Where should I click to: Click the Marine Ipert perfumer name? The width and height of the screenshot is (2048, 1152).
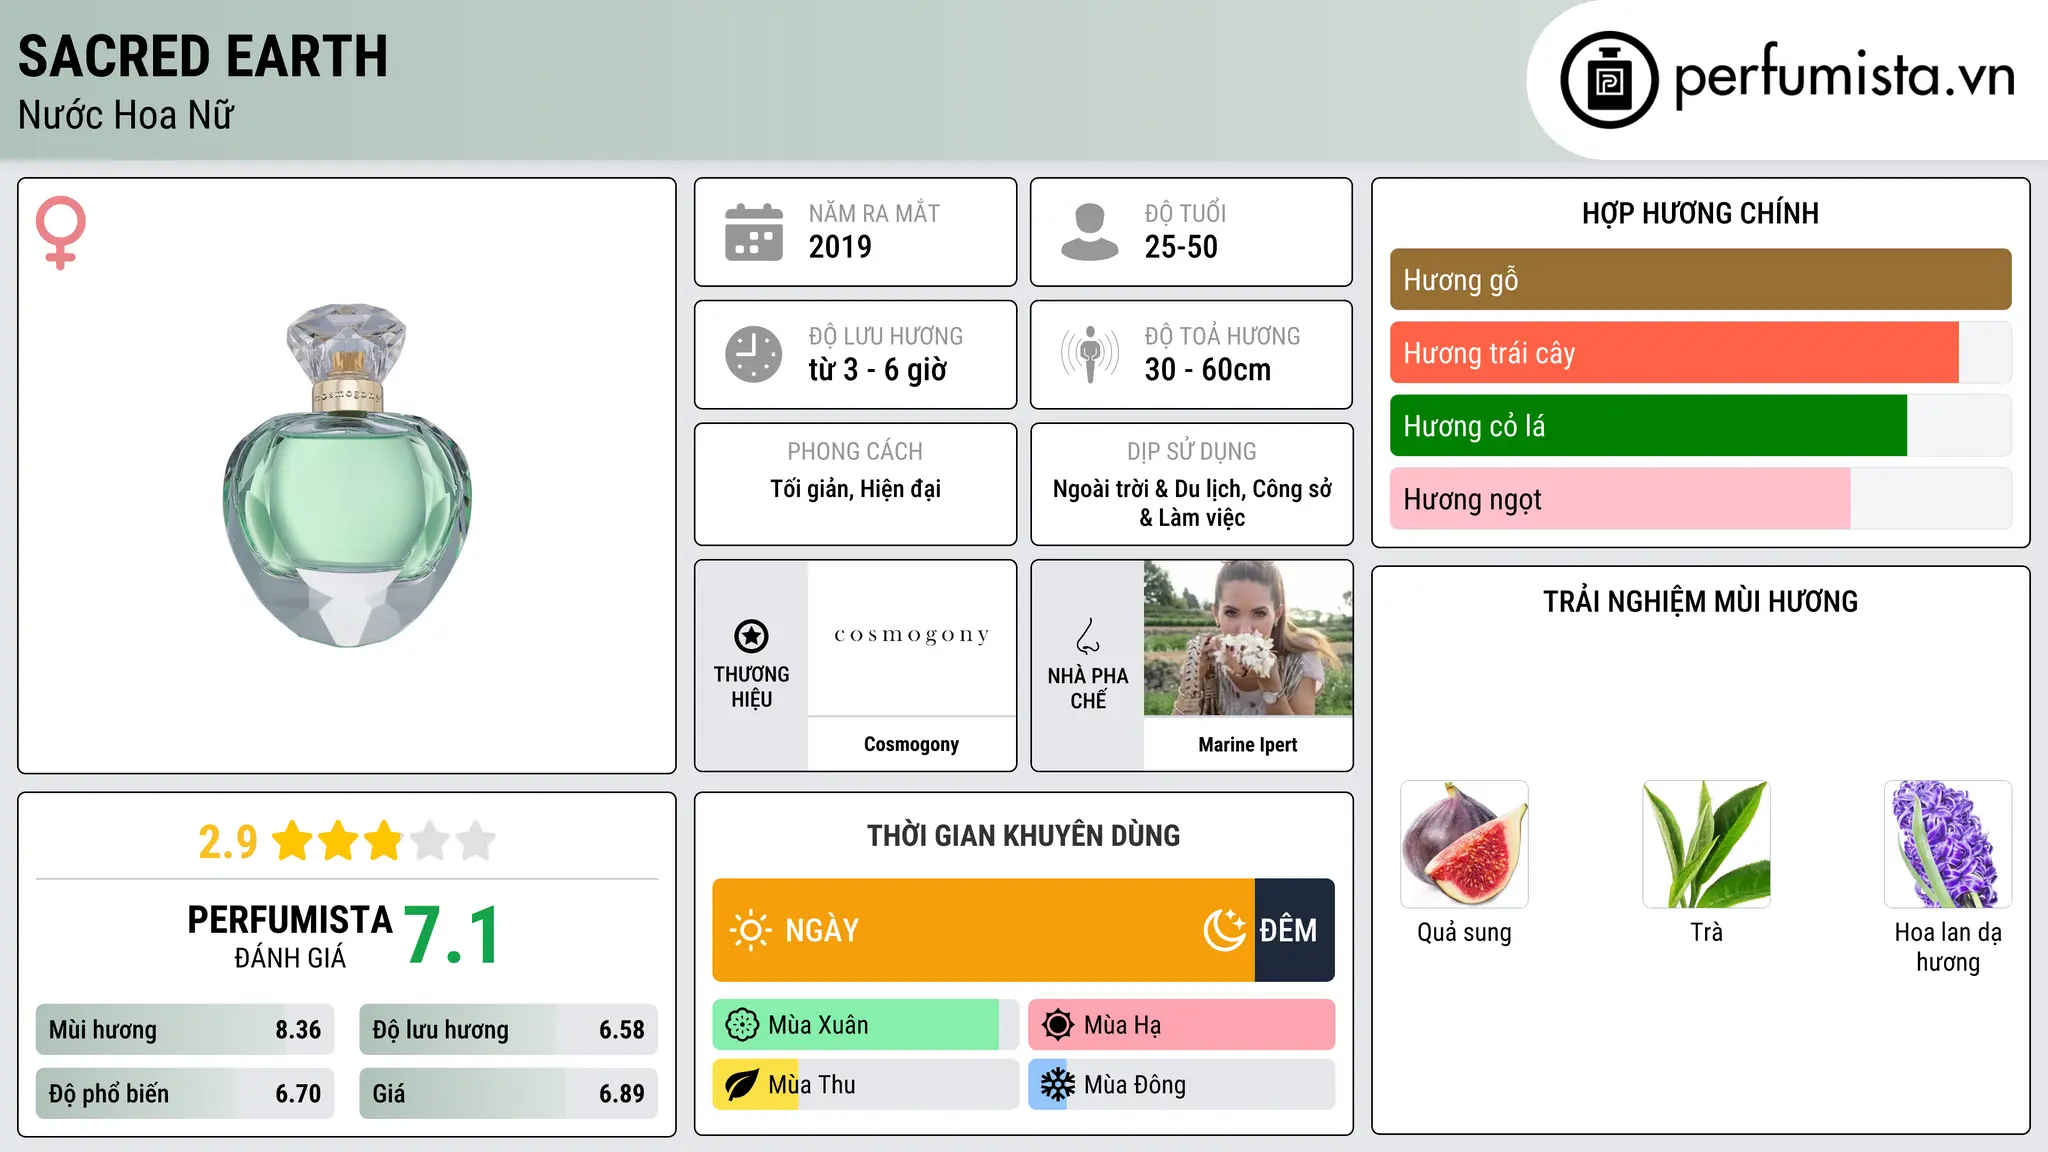tap(1248, 744)
